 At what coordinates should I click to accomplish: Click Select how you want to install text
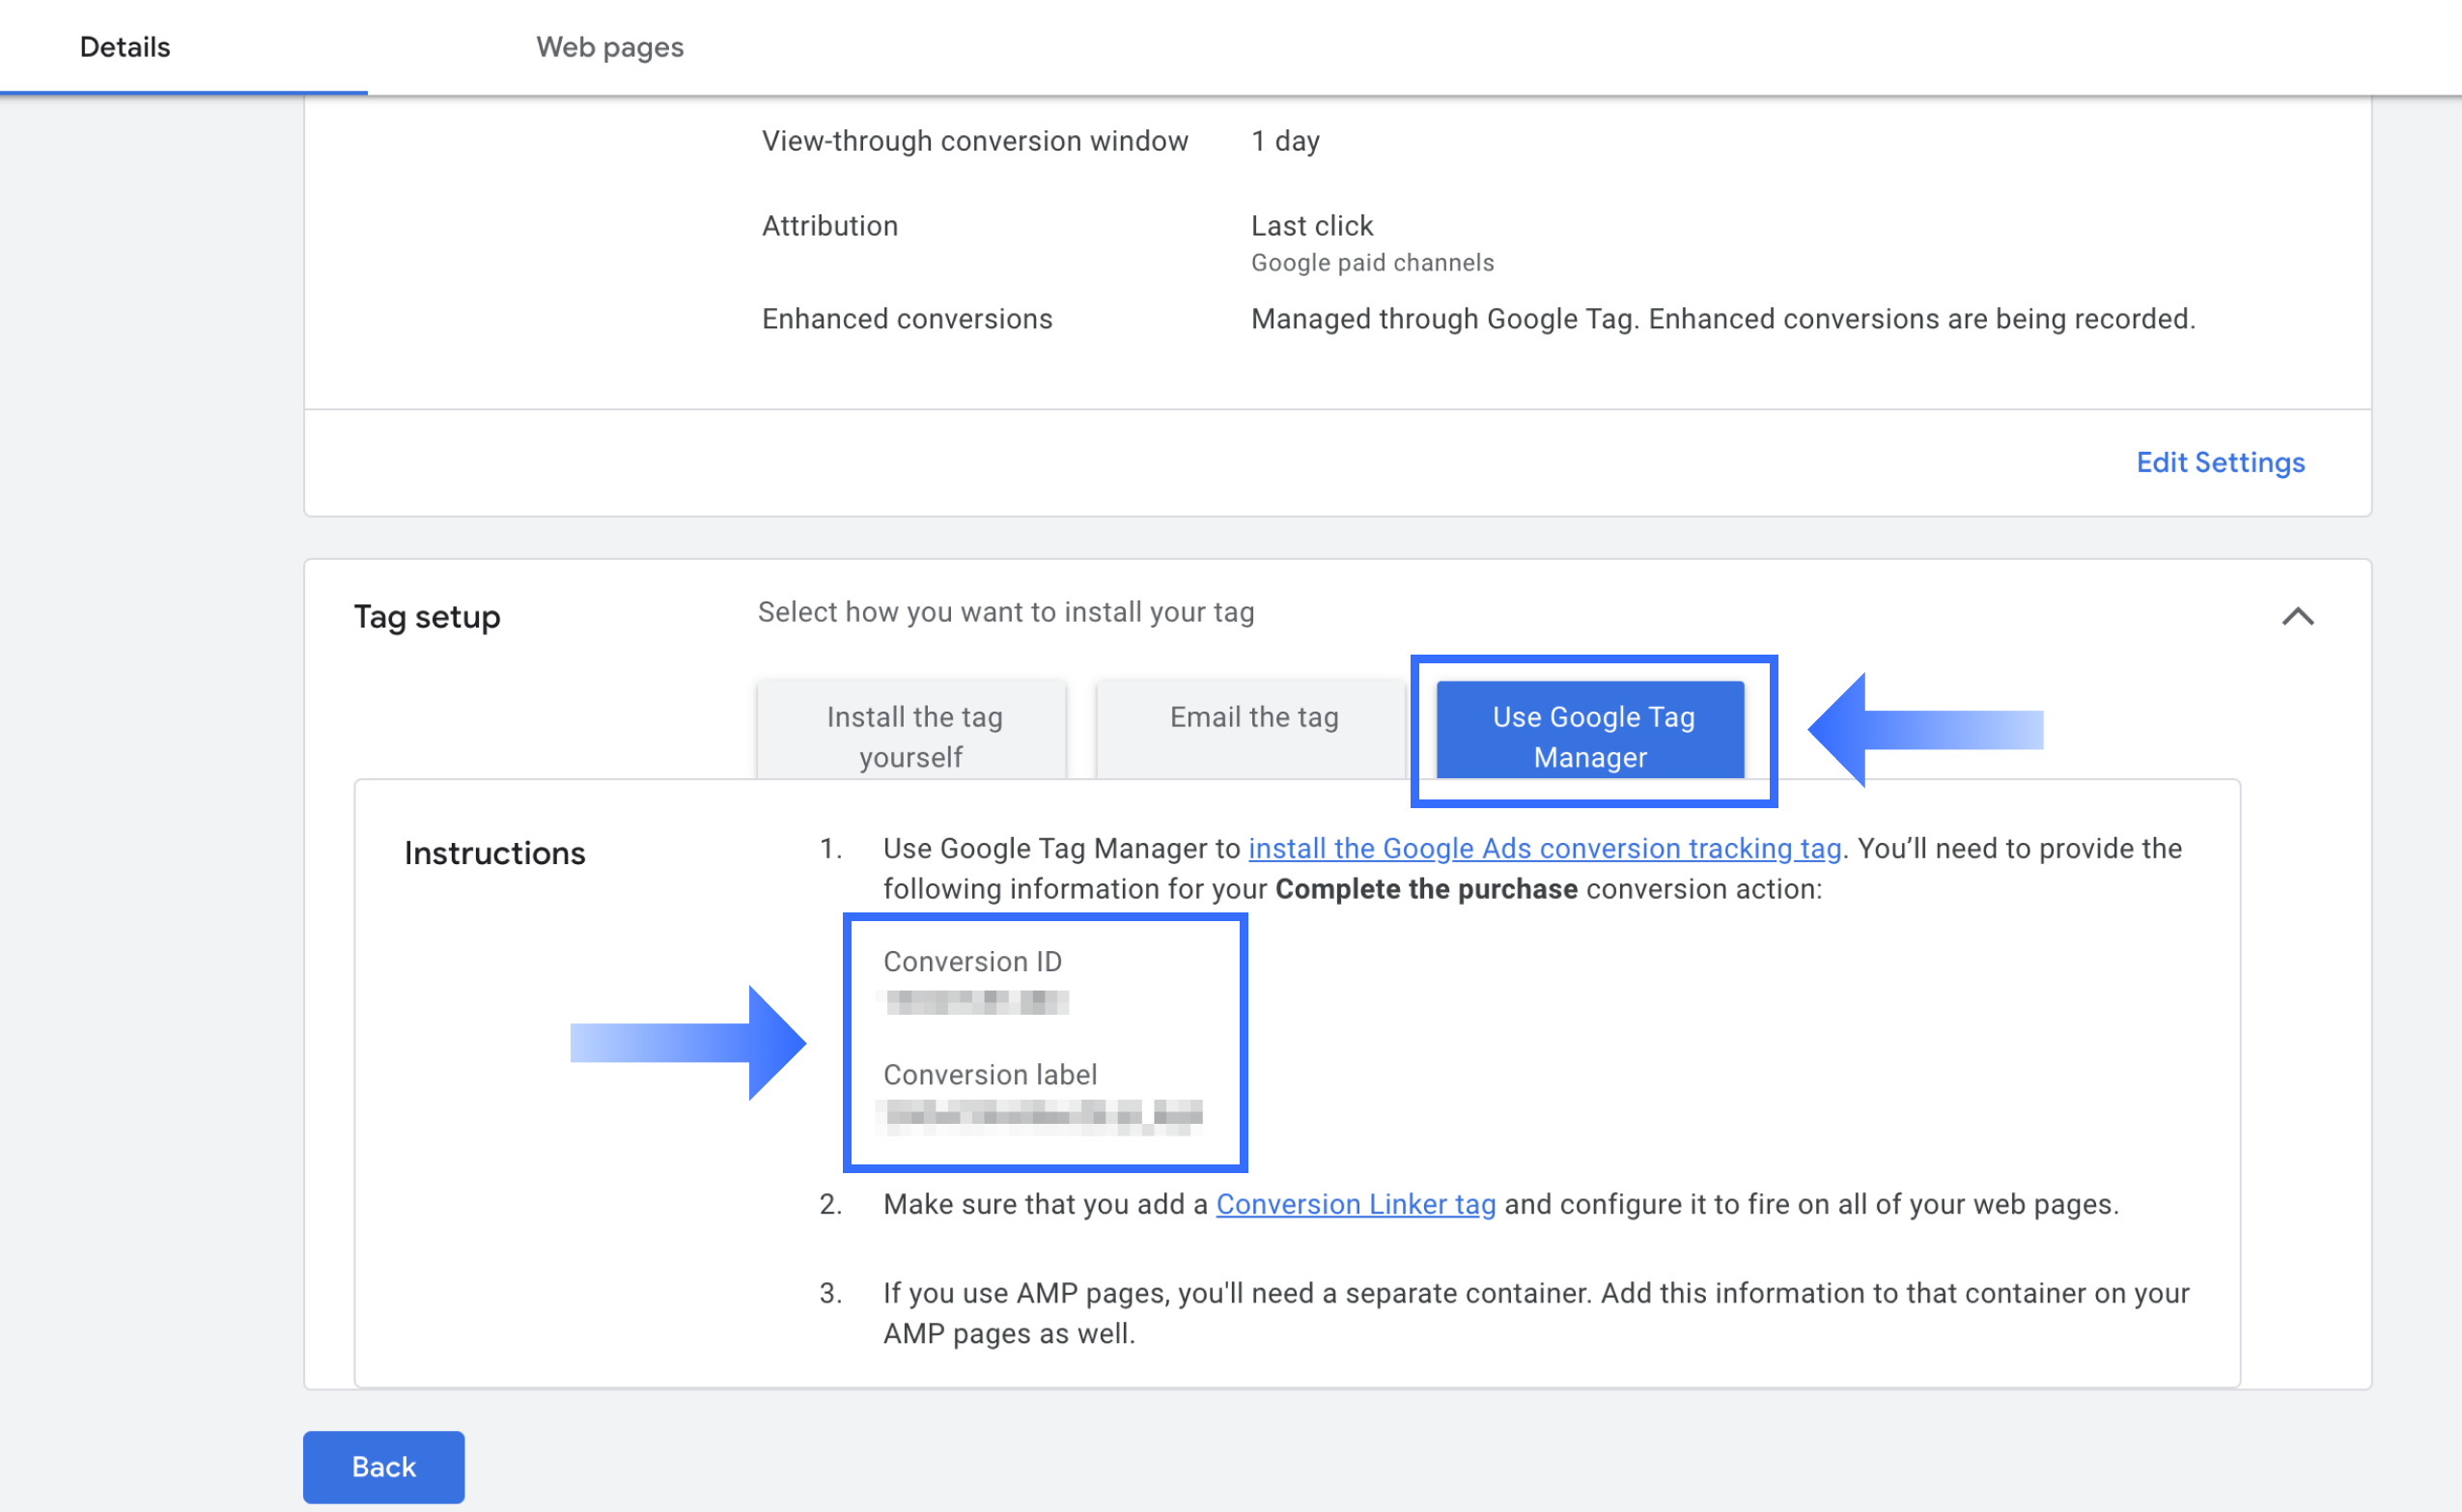[x=1005, y=612]
